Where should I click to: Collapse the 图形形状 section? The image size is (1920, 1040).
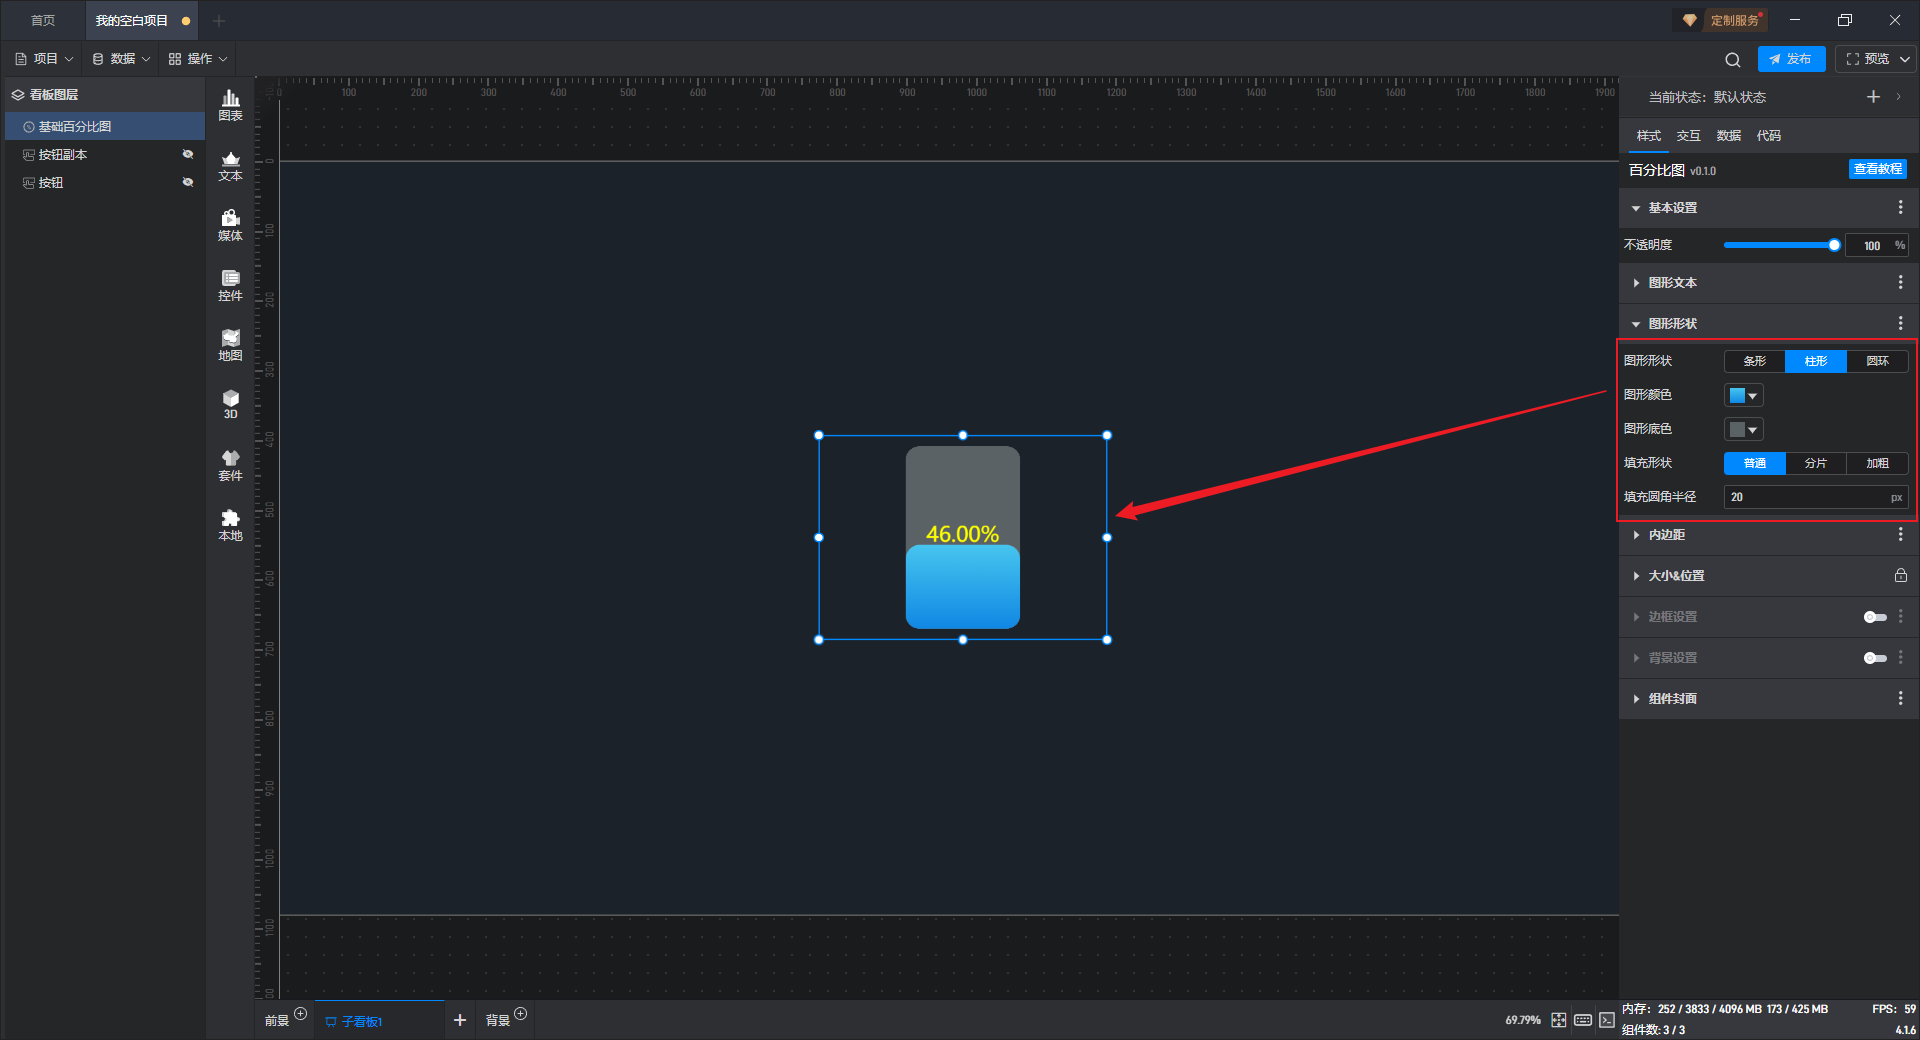tap(1636, 324)
